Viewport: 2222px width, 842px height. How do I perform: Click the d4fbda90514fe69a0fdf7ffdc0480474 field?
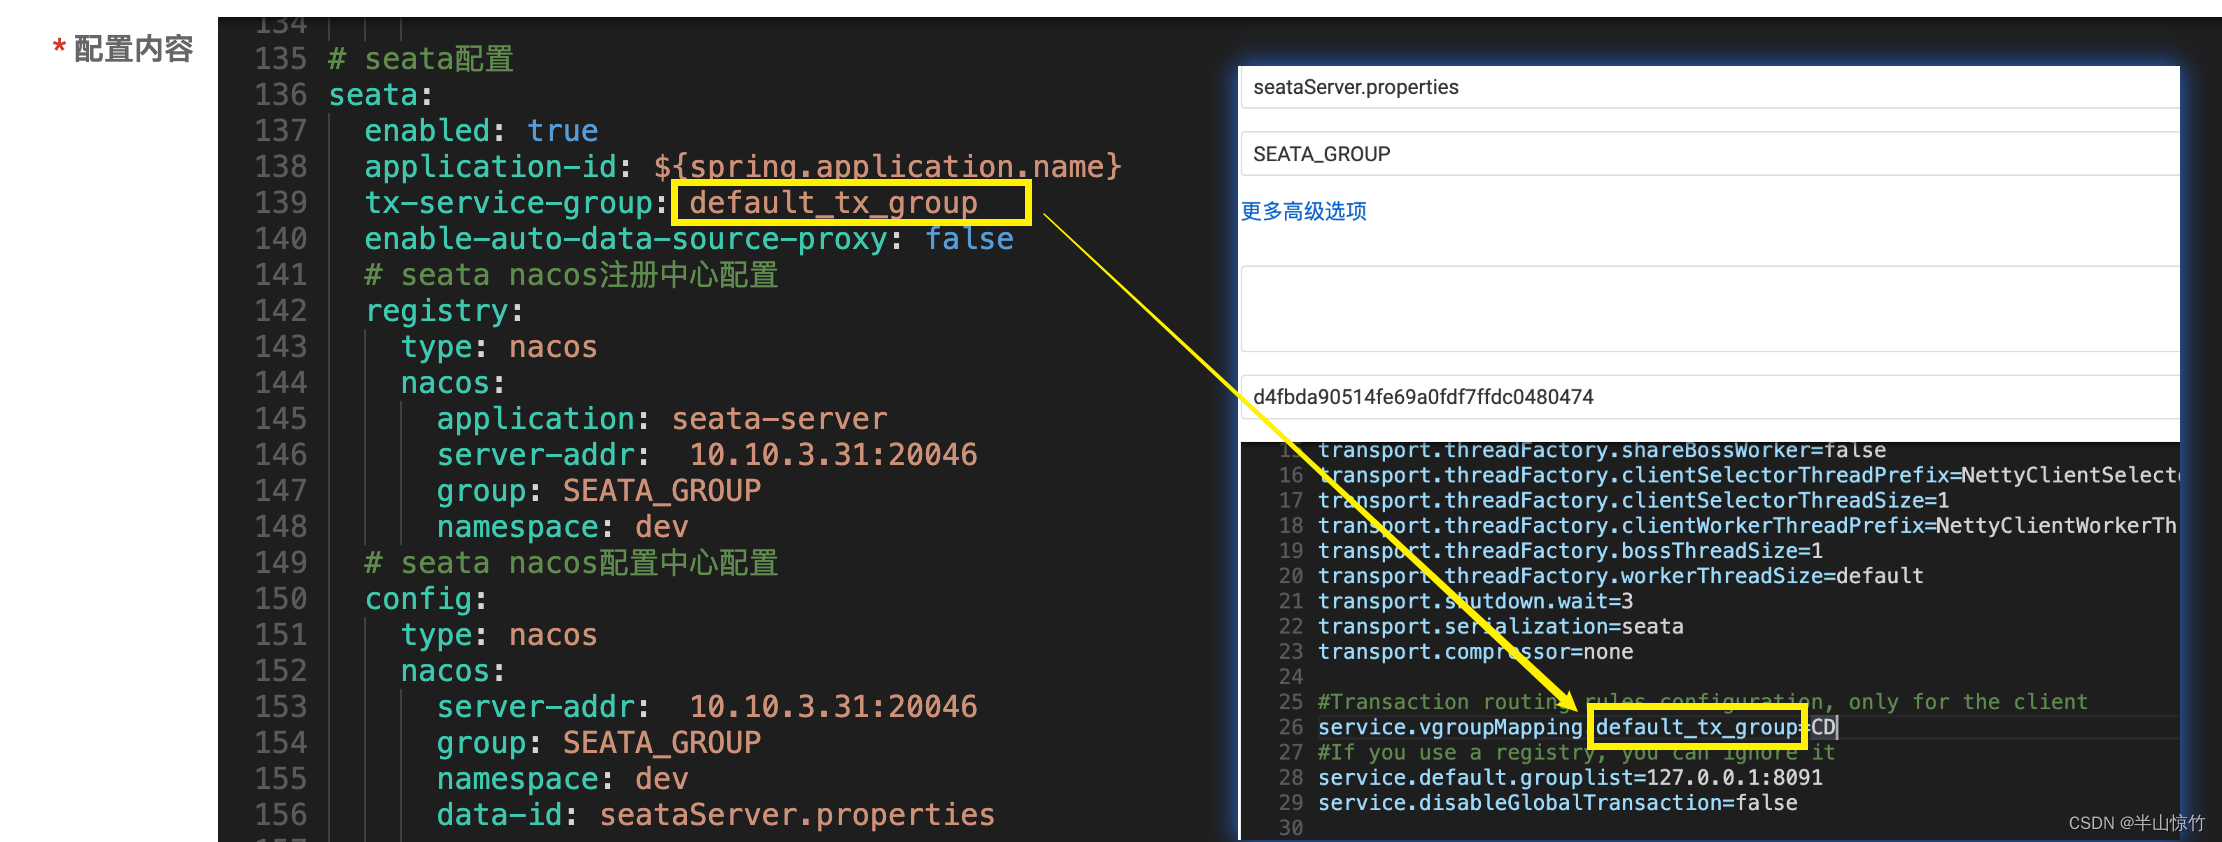pos(1709,397)
